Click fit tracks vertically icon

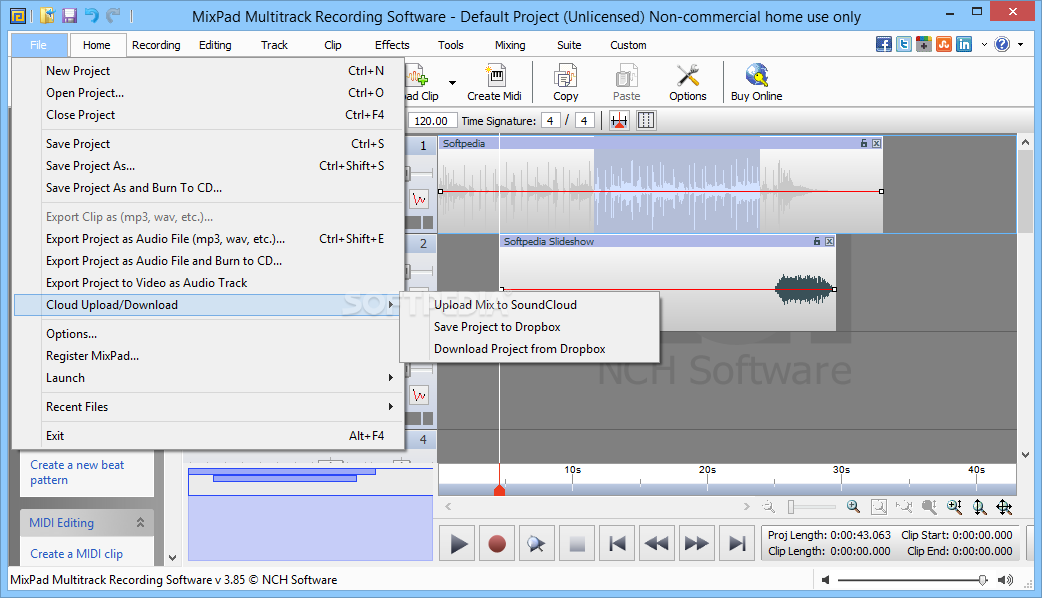pyautogui.click(x=980, y=507)
